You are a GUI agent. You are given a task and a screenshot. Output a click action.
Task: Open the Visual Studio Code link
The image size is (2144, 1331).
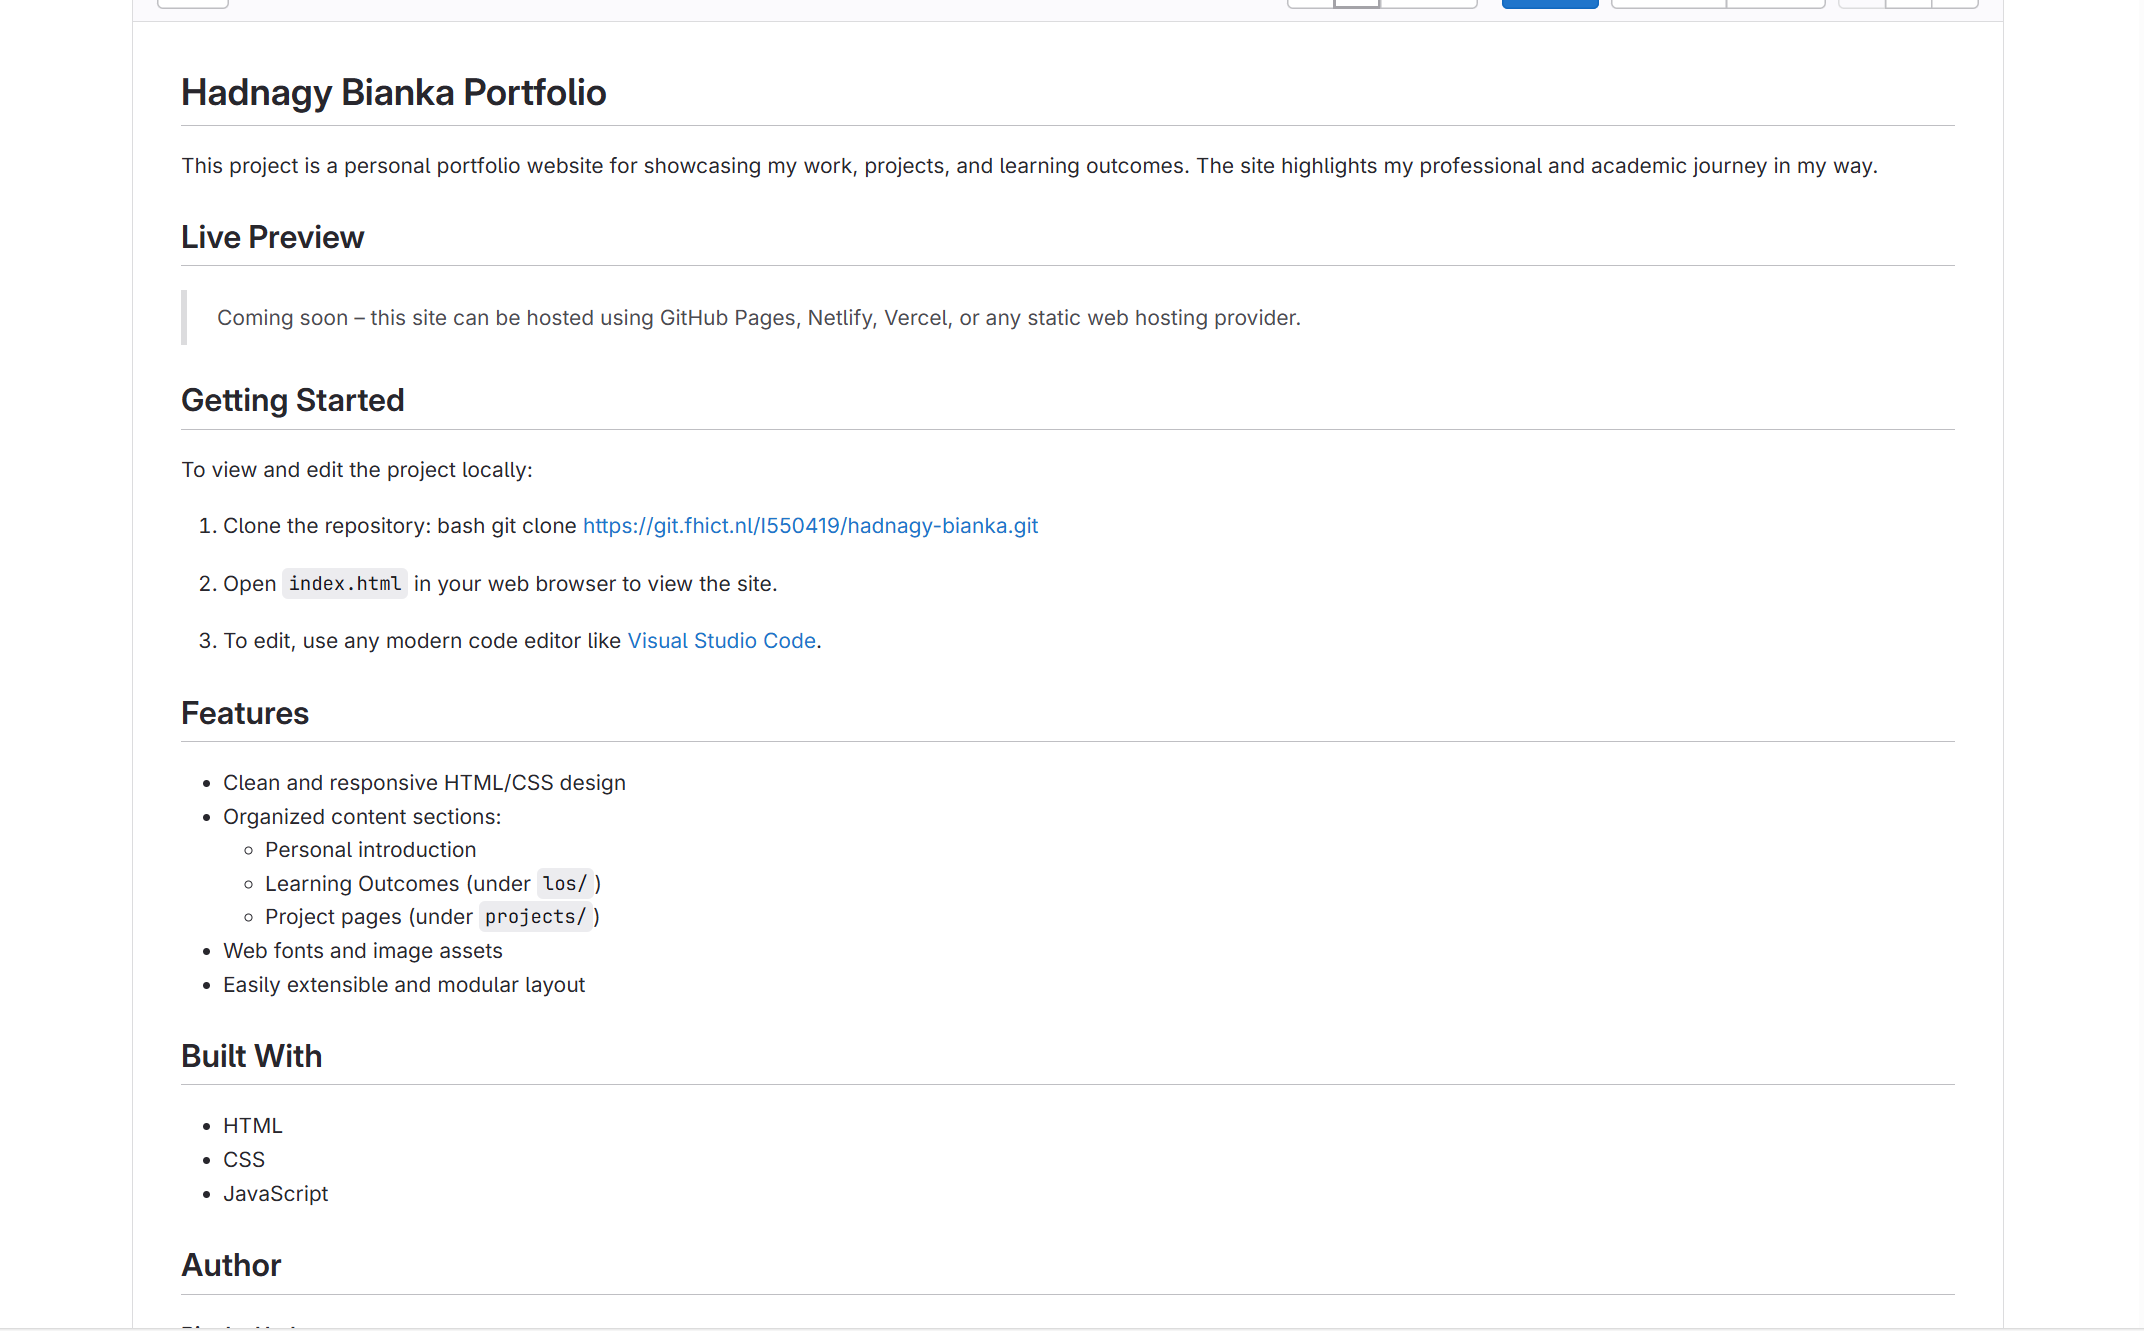coord(721,640)
